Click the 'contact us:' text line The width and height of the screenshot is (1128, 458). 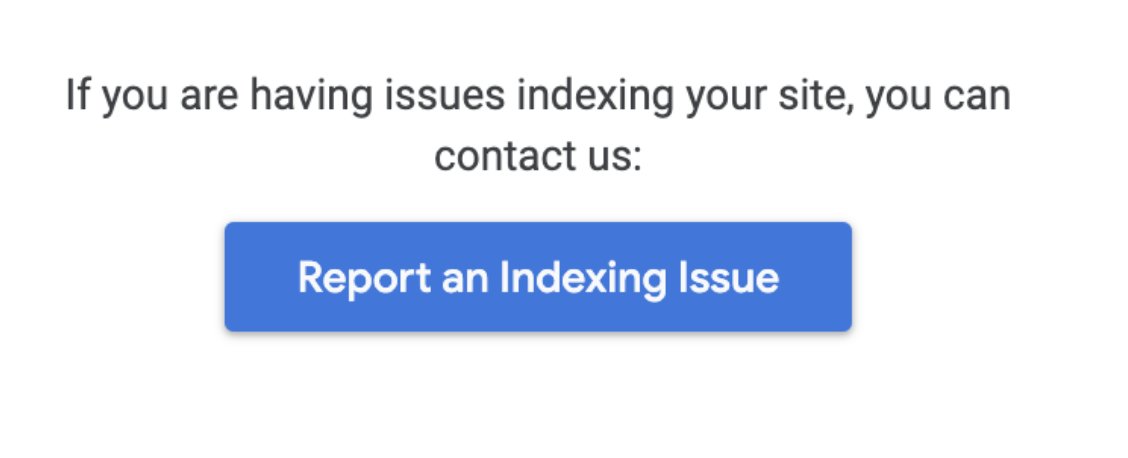pos(537,157)
